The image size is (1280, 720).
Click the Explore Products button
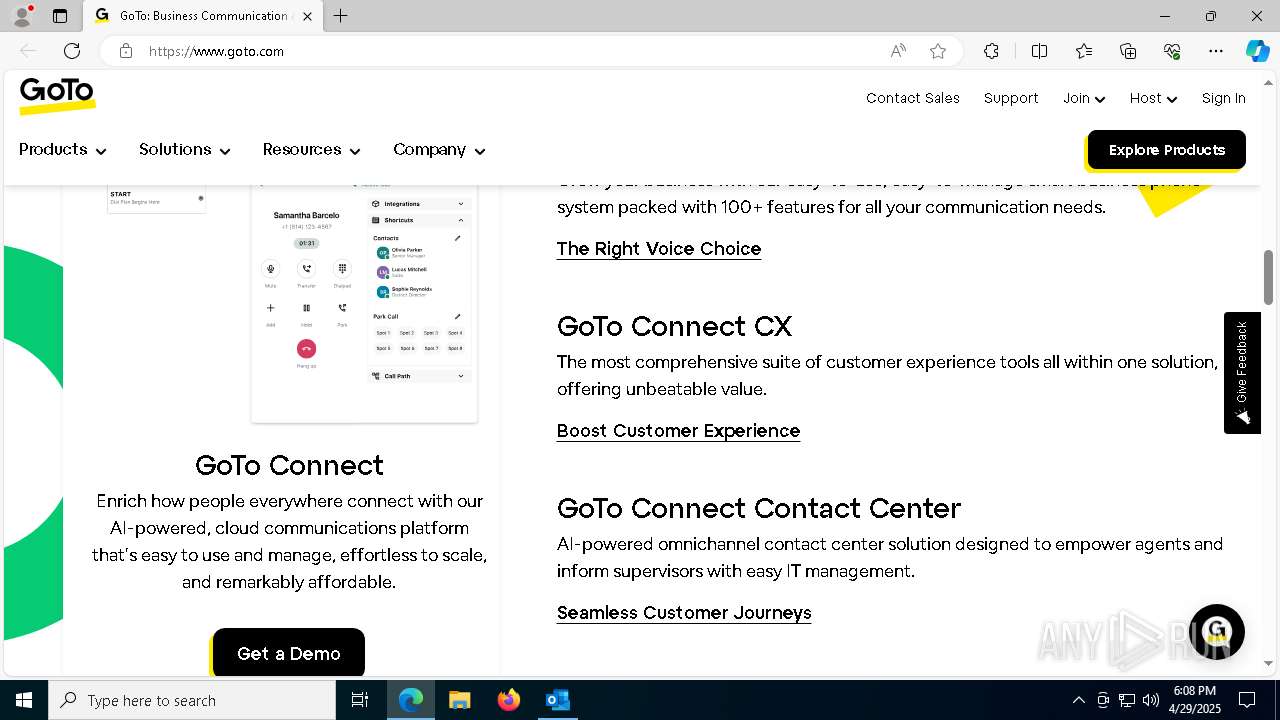[1166, 150]
